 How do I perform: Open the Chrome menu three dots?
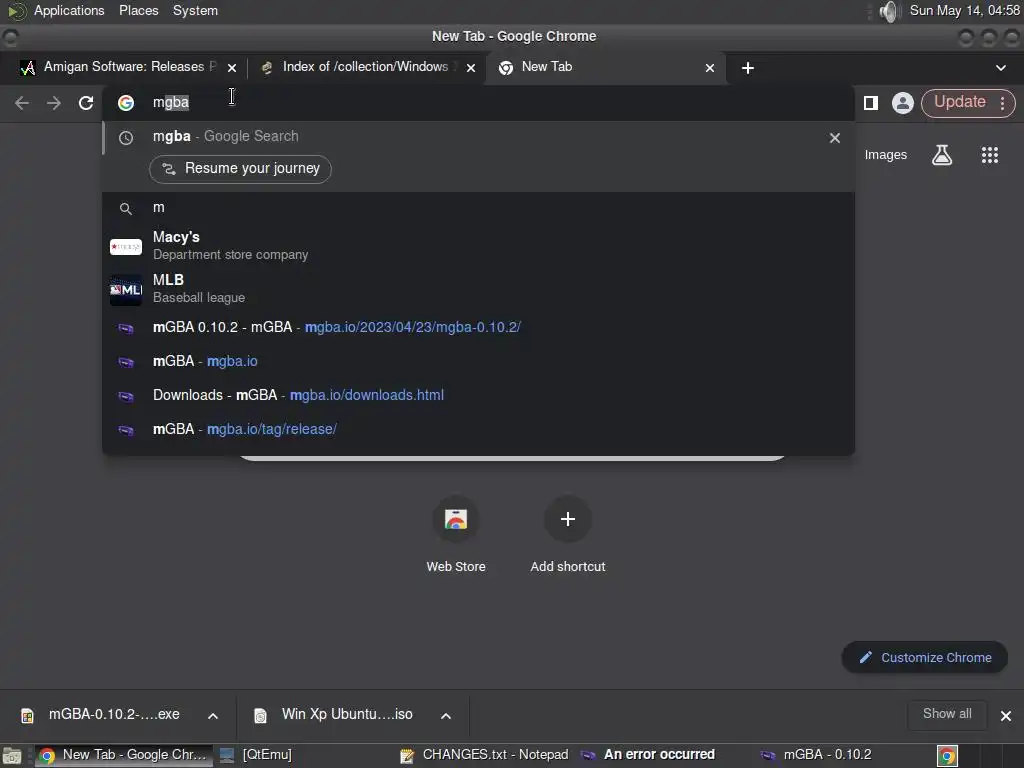coord(1002,103)
